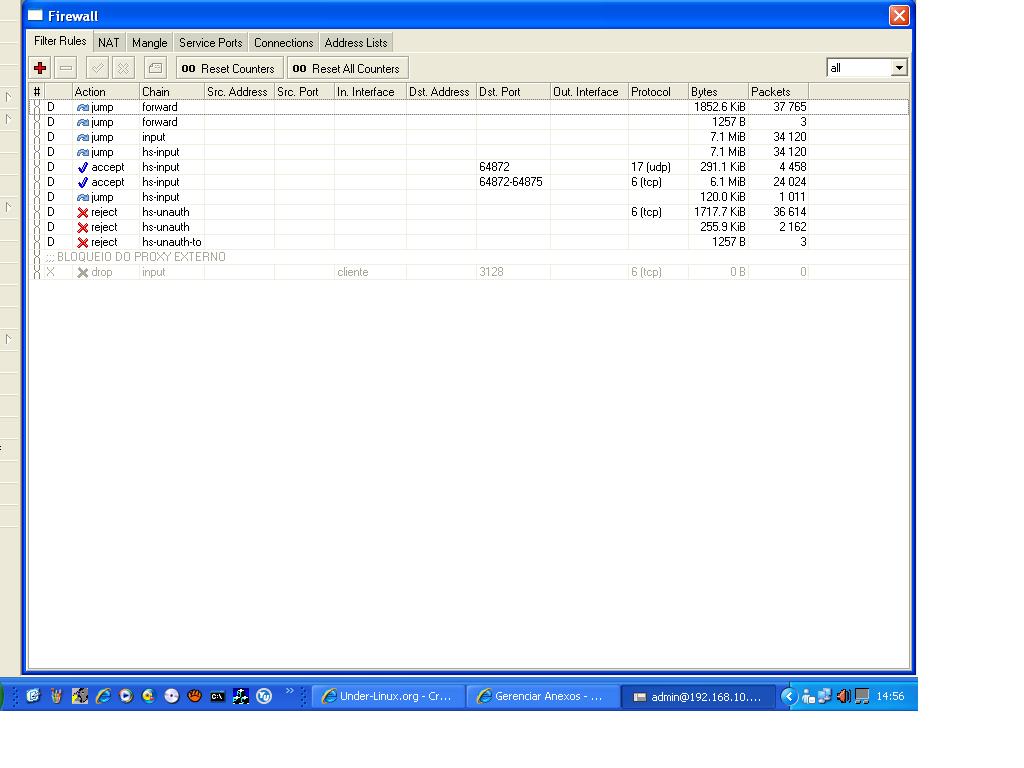The image size is (1024, 768).
Task: Sort by the Bytes column header
Action: click(x=718, y=91)
